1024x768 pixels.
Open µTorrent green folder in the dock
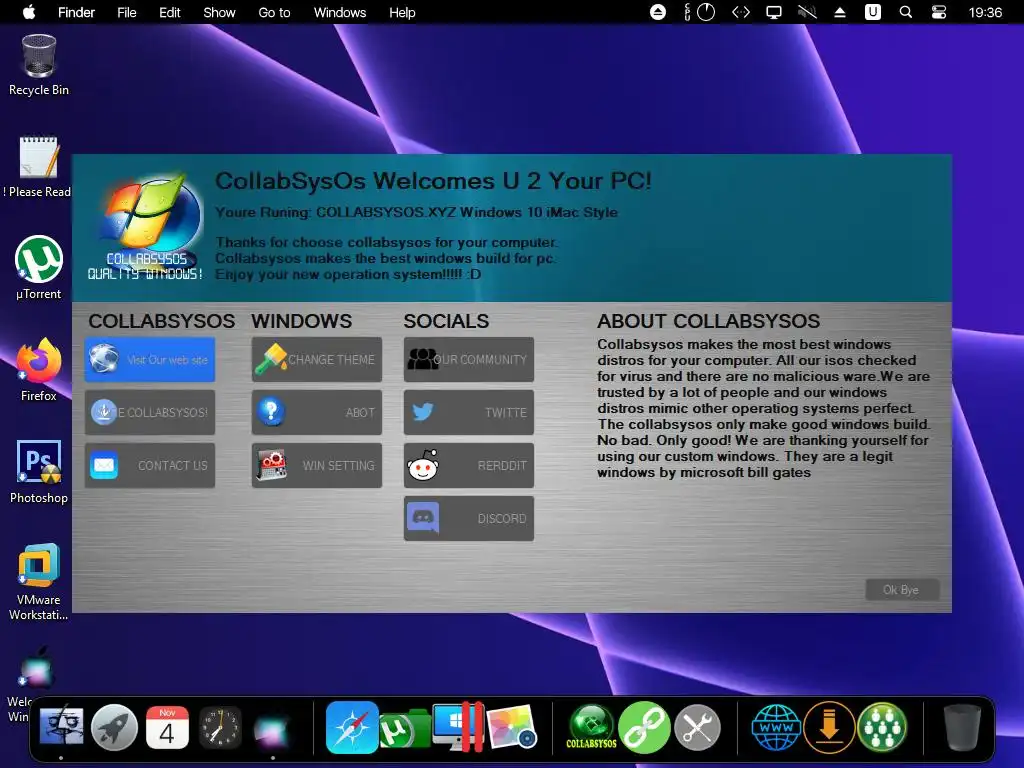404,729
